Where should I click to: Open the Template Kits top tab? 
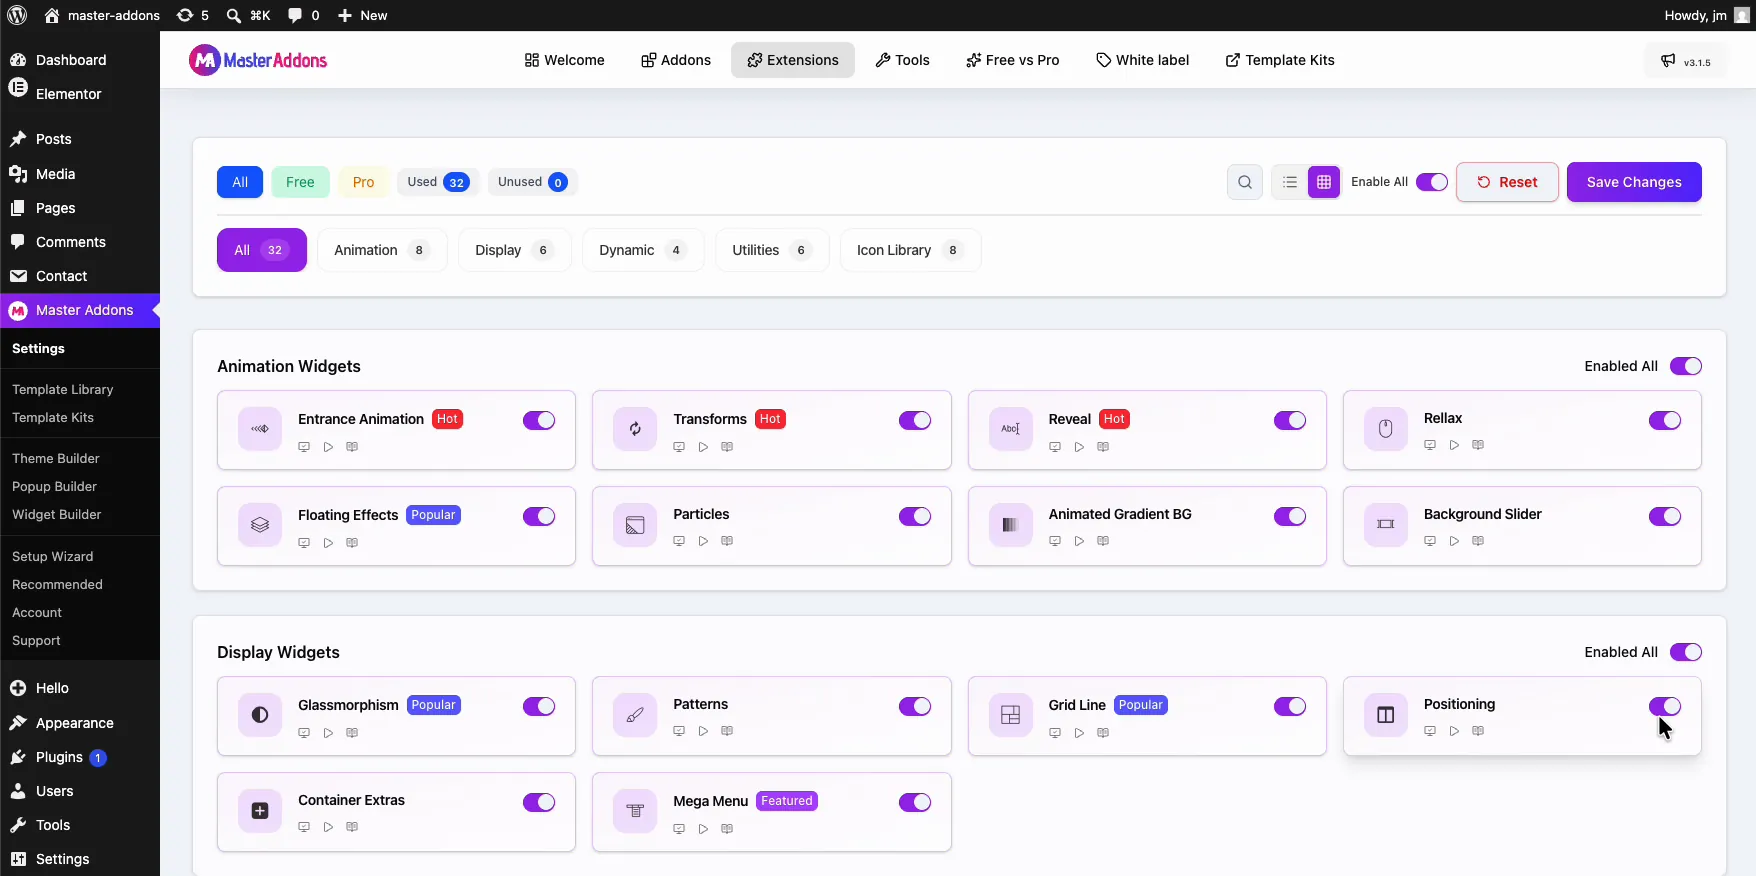[x=1280, y=60]
